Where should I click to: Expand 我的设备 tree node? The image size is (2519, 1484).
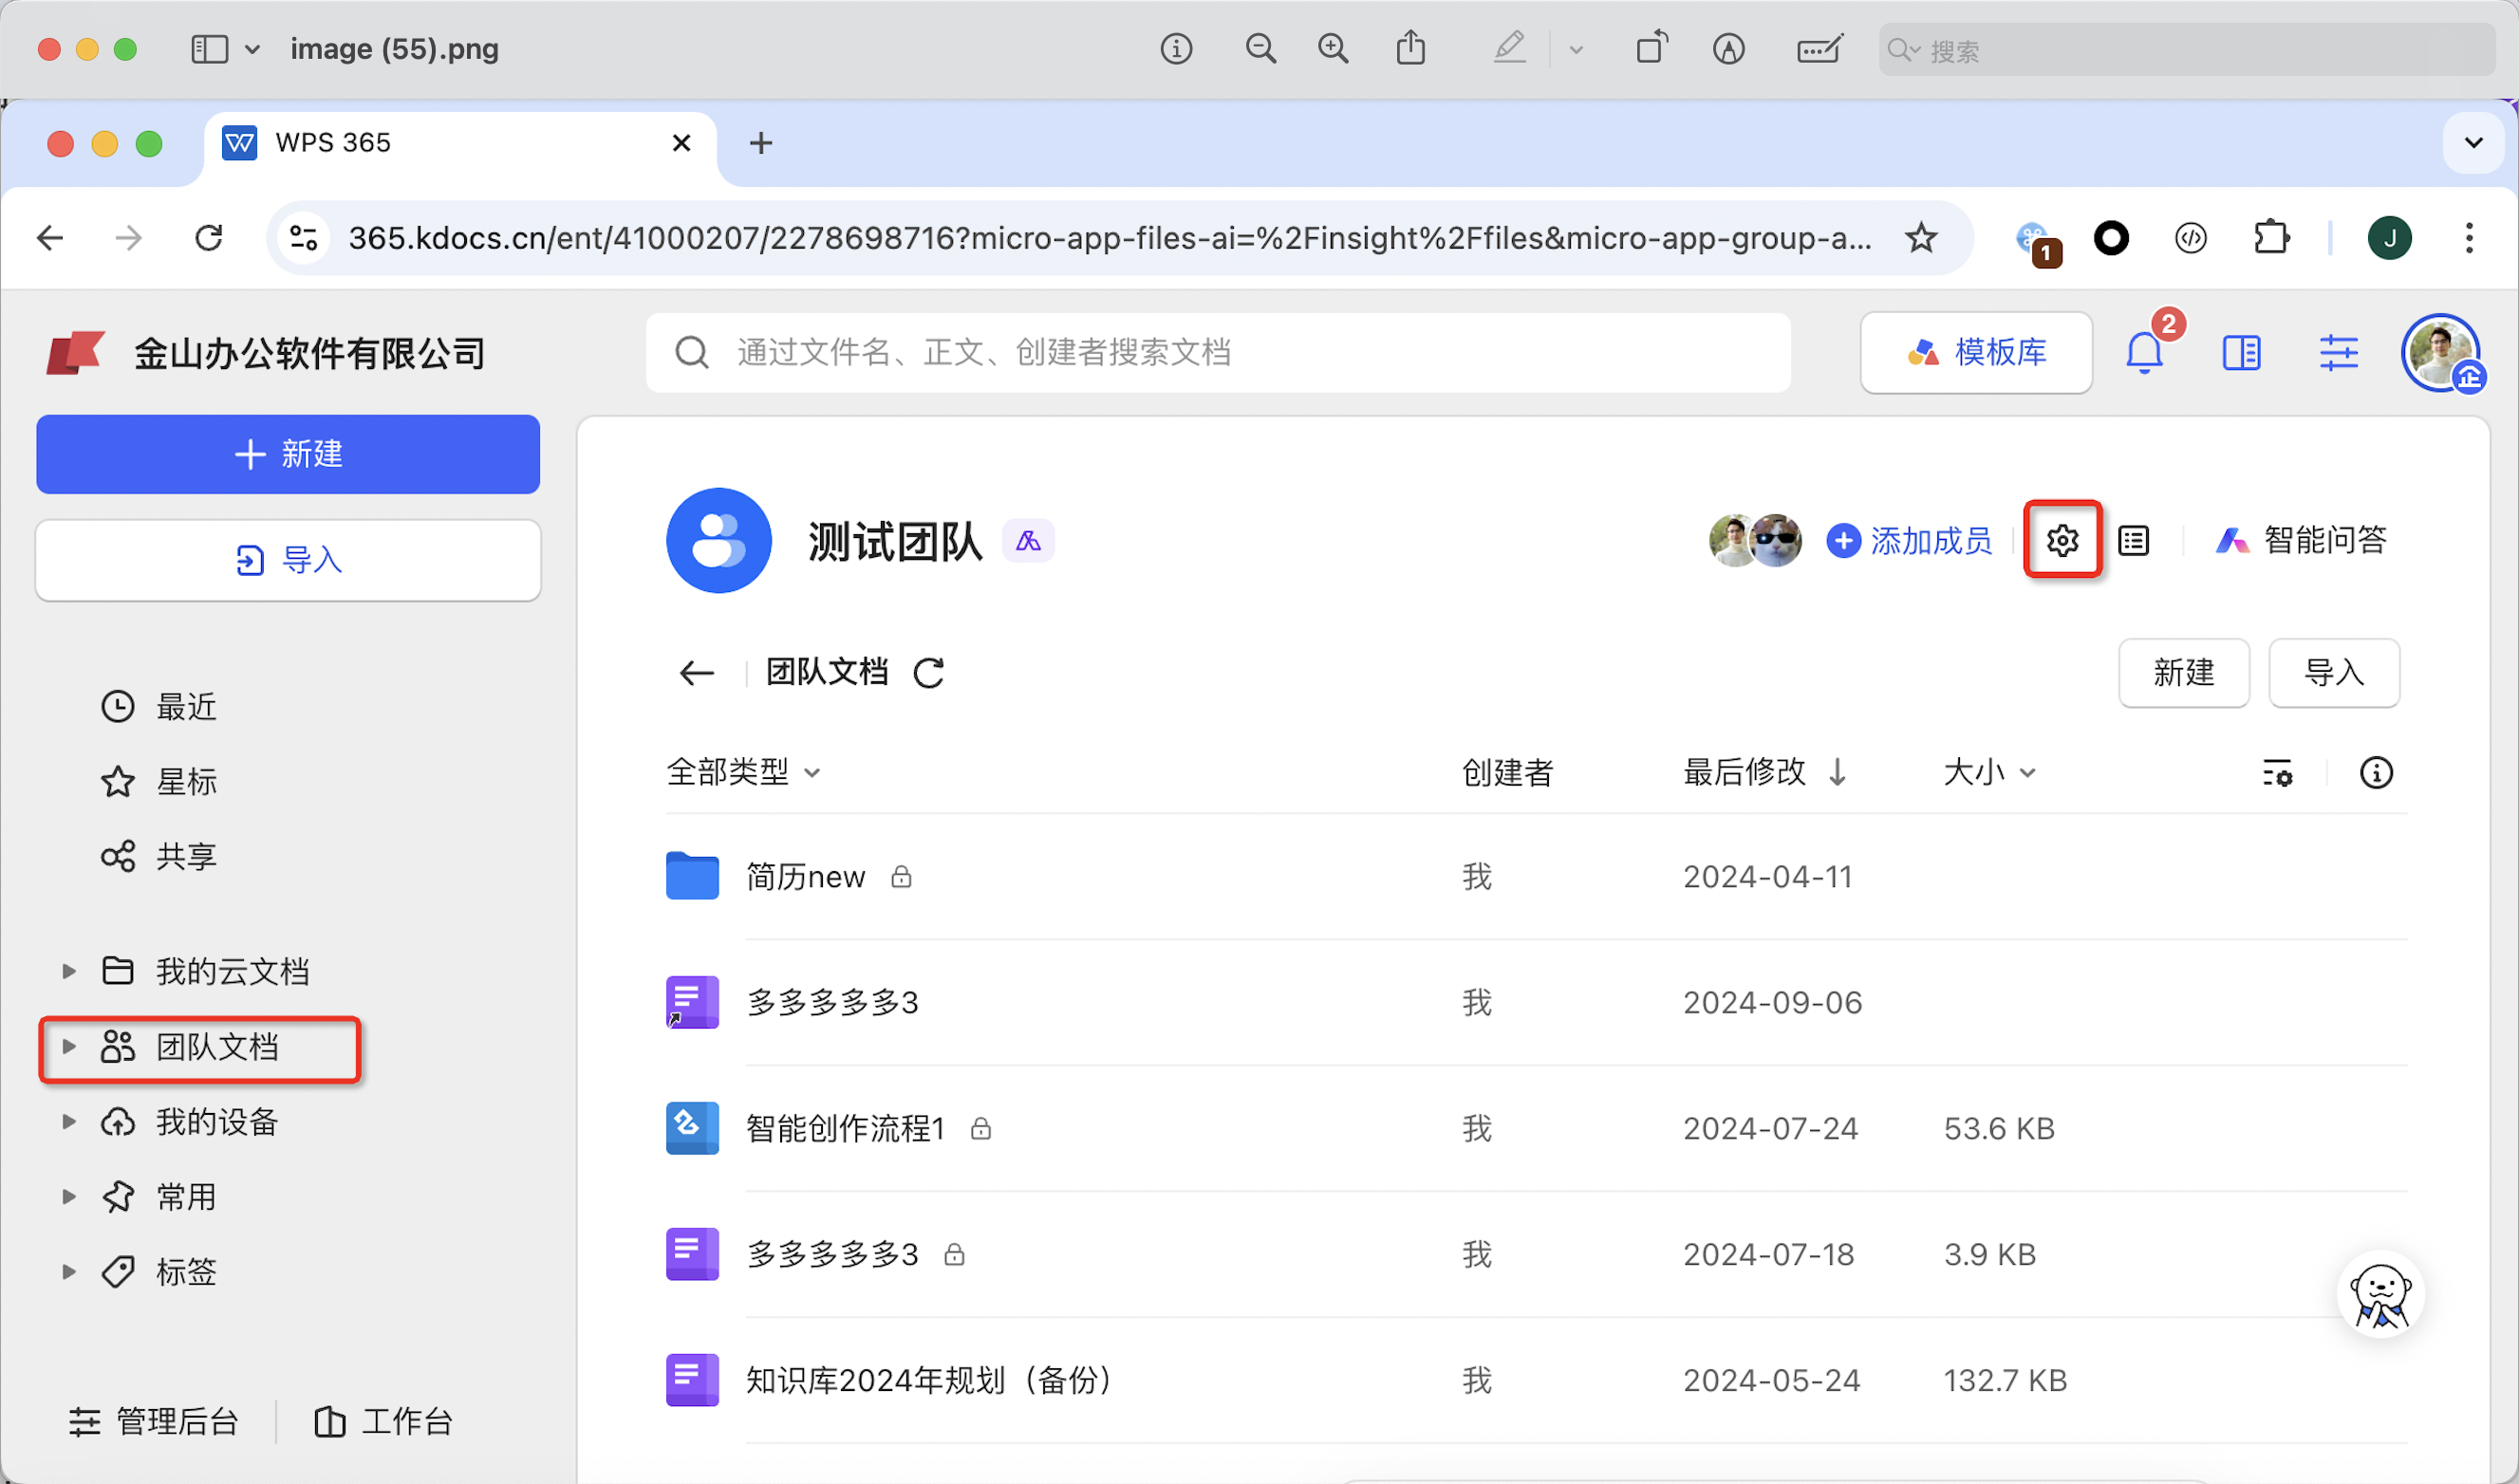pos(69,1122)
